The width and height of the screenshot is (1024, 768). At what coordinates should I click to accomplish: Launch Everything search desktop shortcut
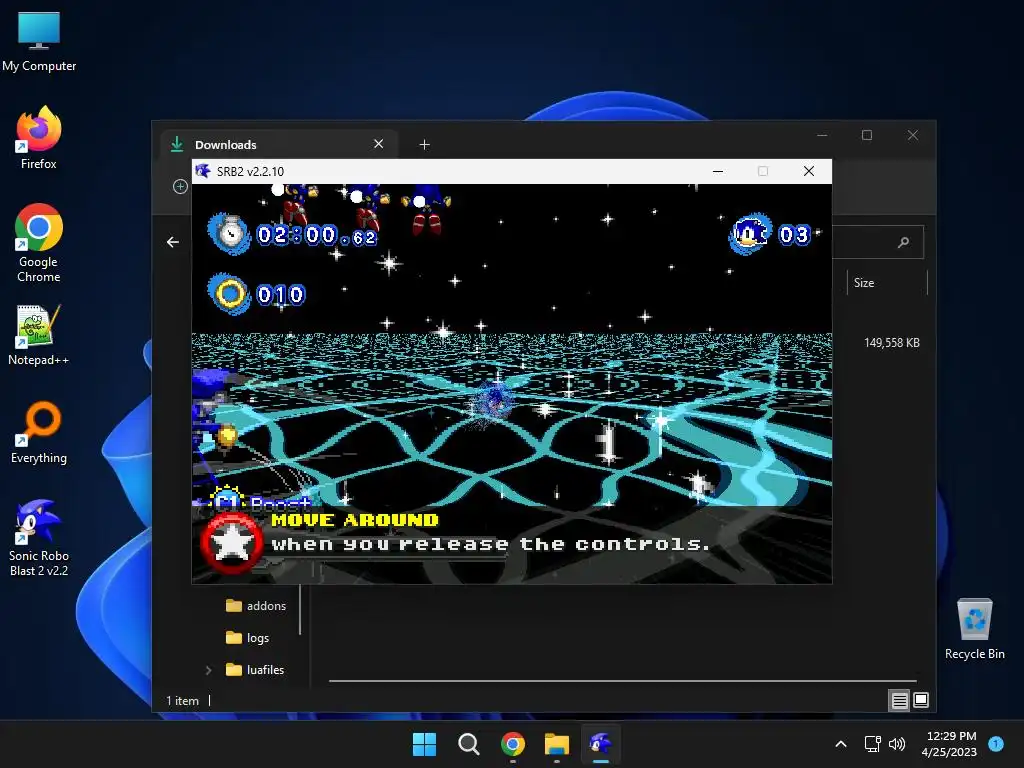pos(39,432)
